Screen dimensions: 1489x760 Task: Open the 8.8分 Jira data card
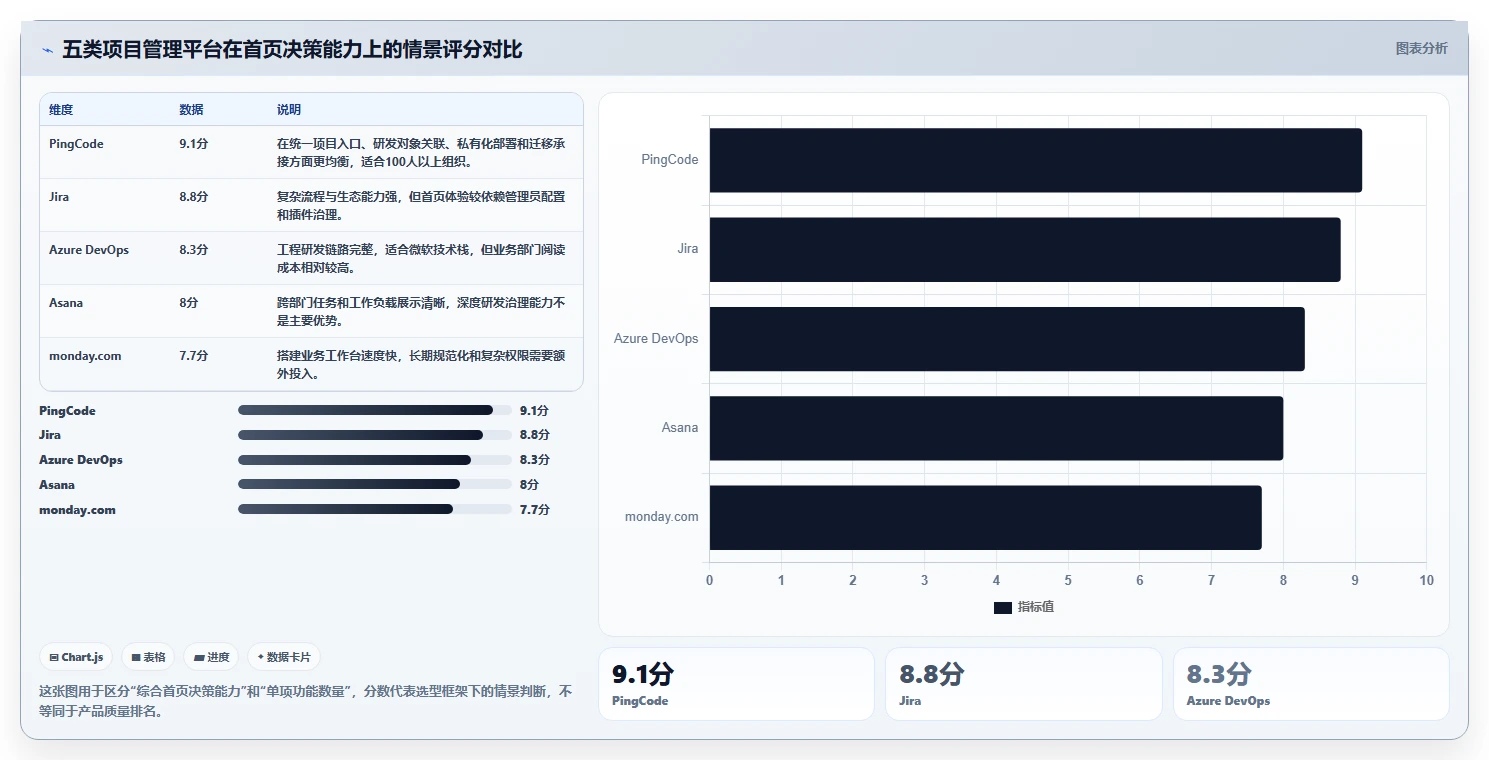pos(1024,684)
